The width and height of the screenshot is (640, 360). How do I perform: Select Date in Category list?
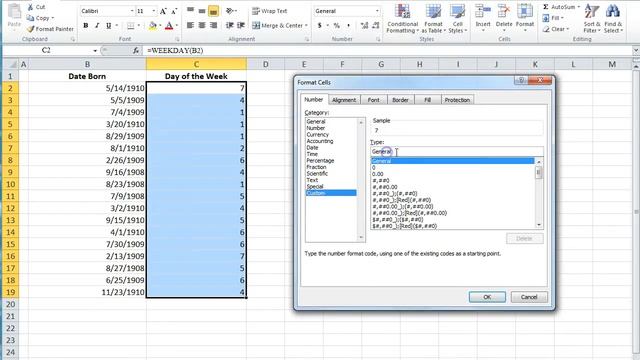point(312,148)
